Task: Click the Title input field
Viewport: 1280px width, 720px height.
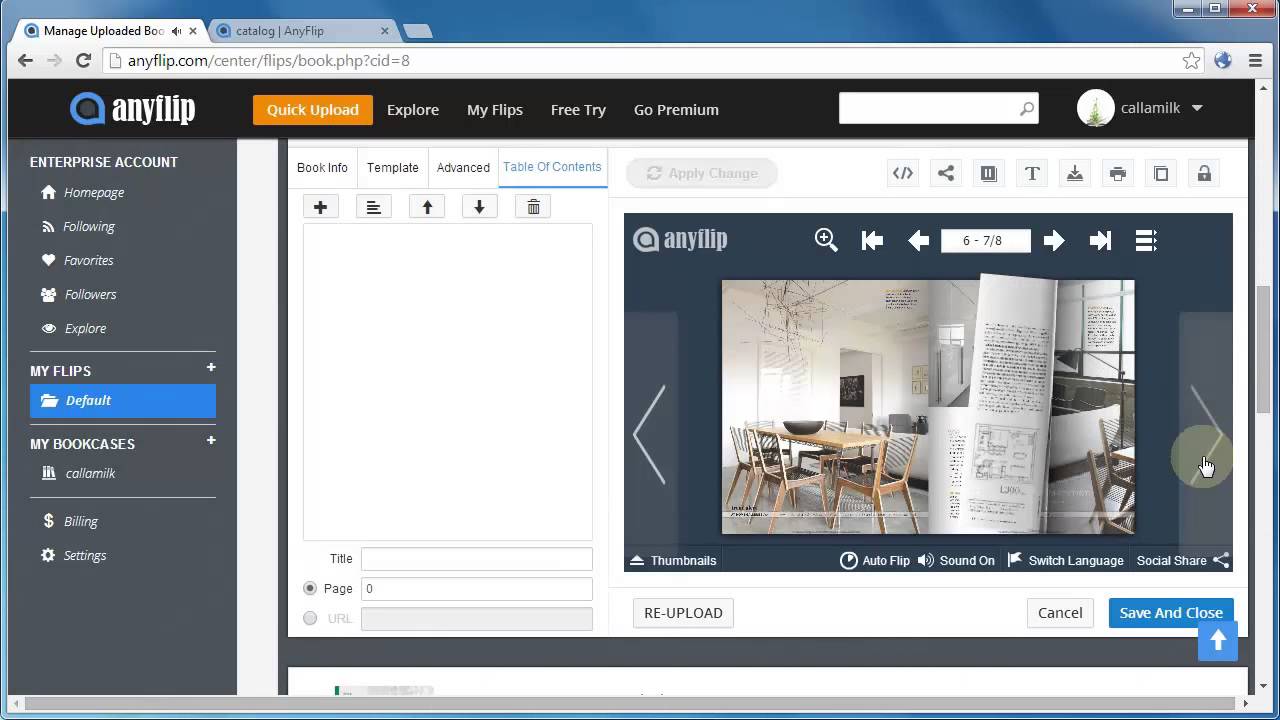Action: (x=477, y=559)
